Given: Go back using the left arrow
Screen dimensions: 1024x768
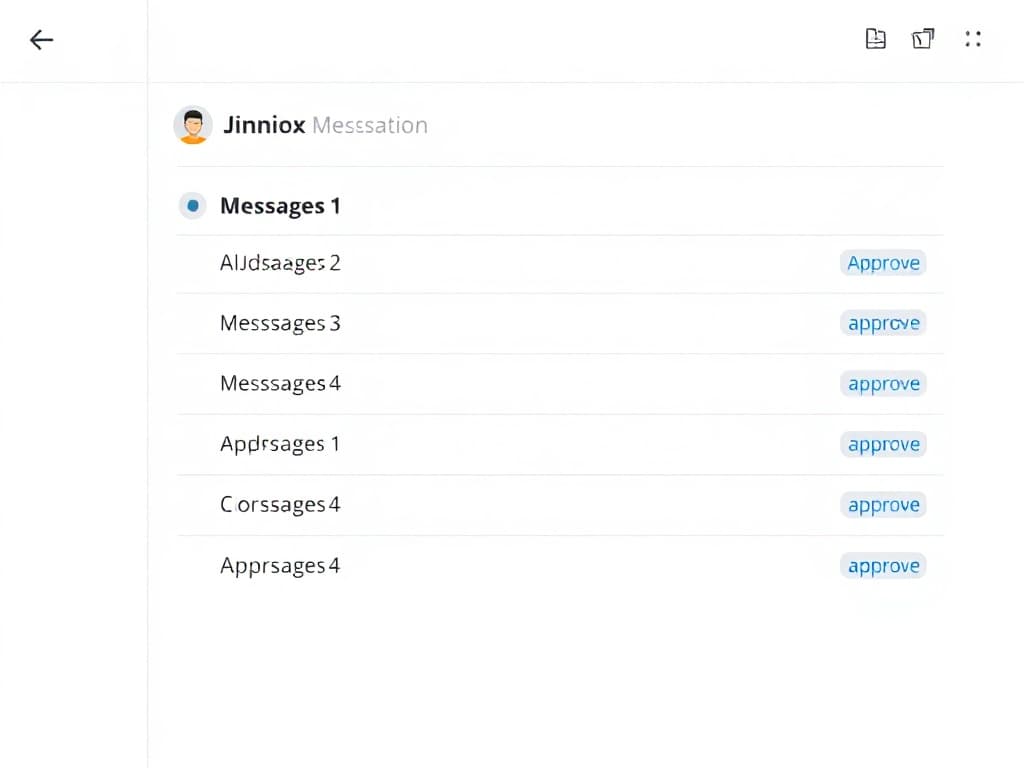Looking at the screenshot, I should click(41, 40).
